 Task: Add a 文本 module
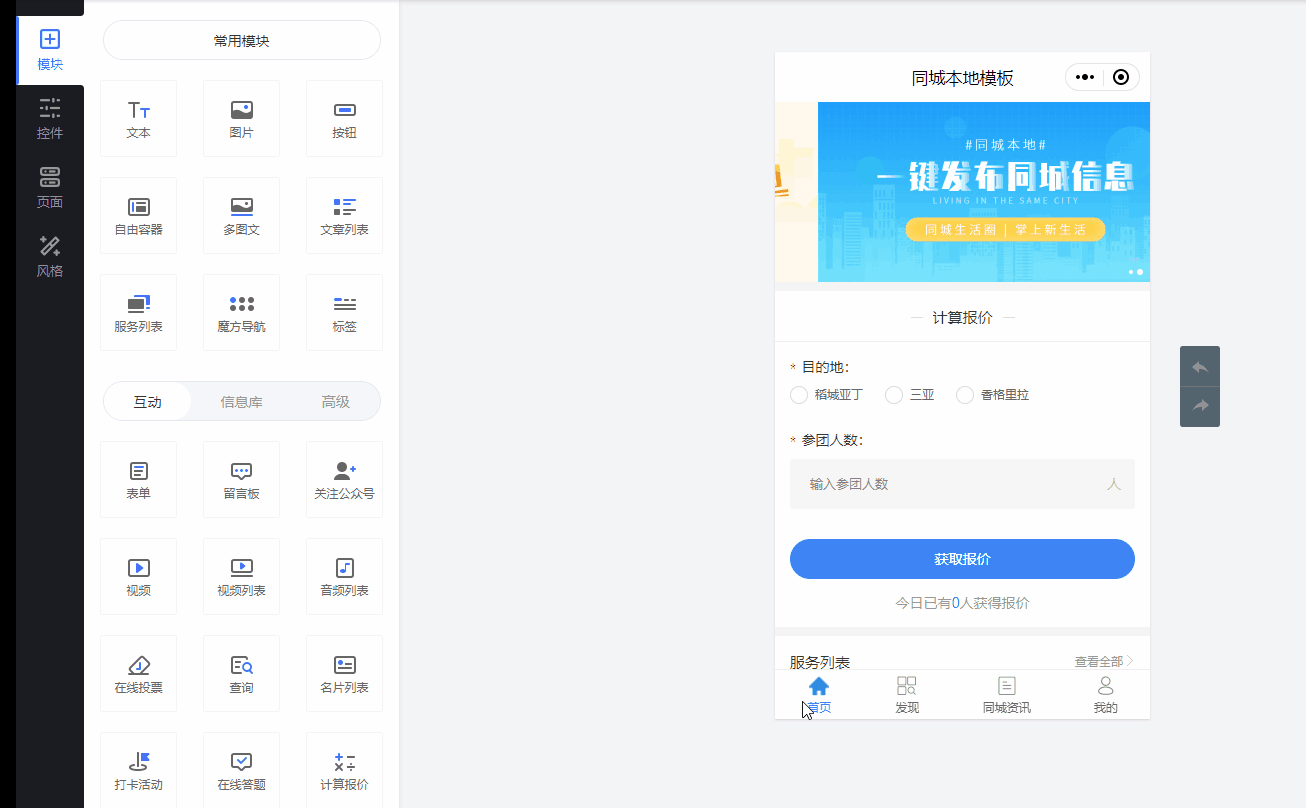(139, 119)
